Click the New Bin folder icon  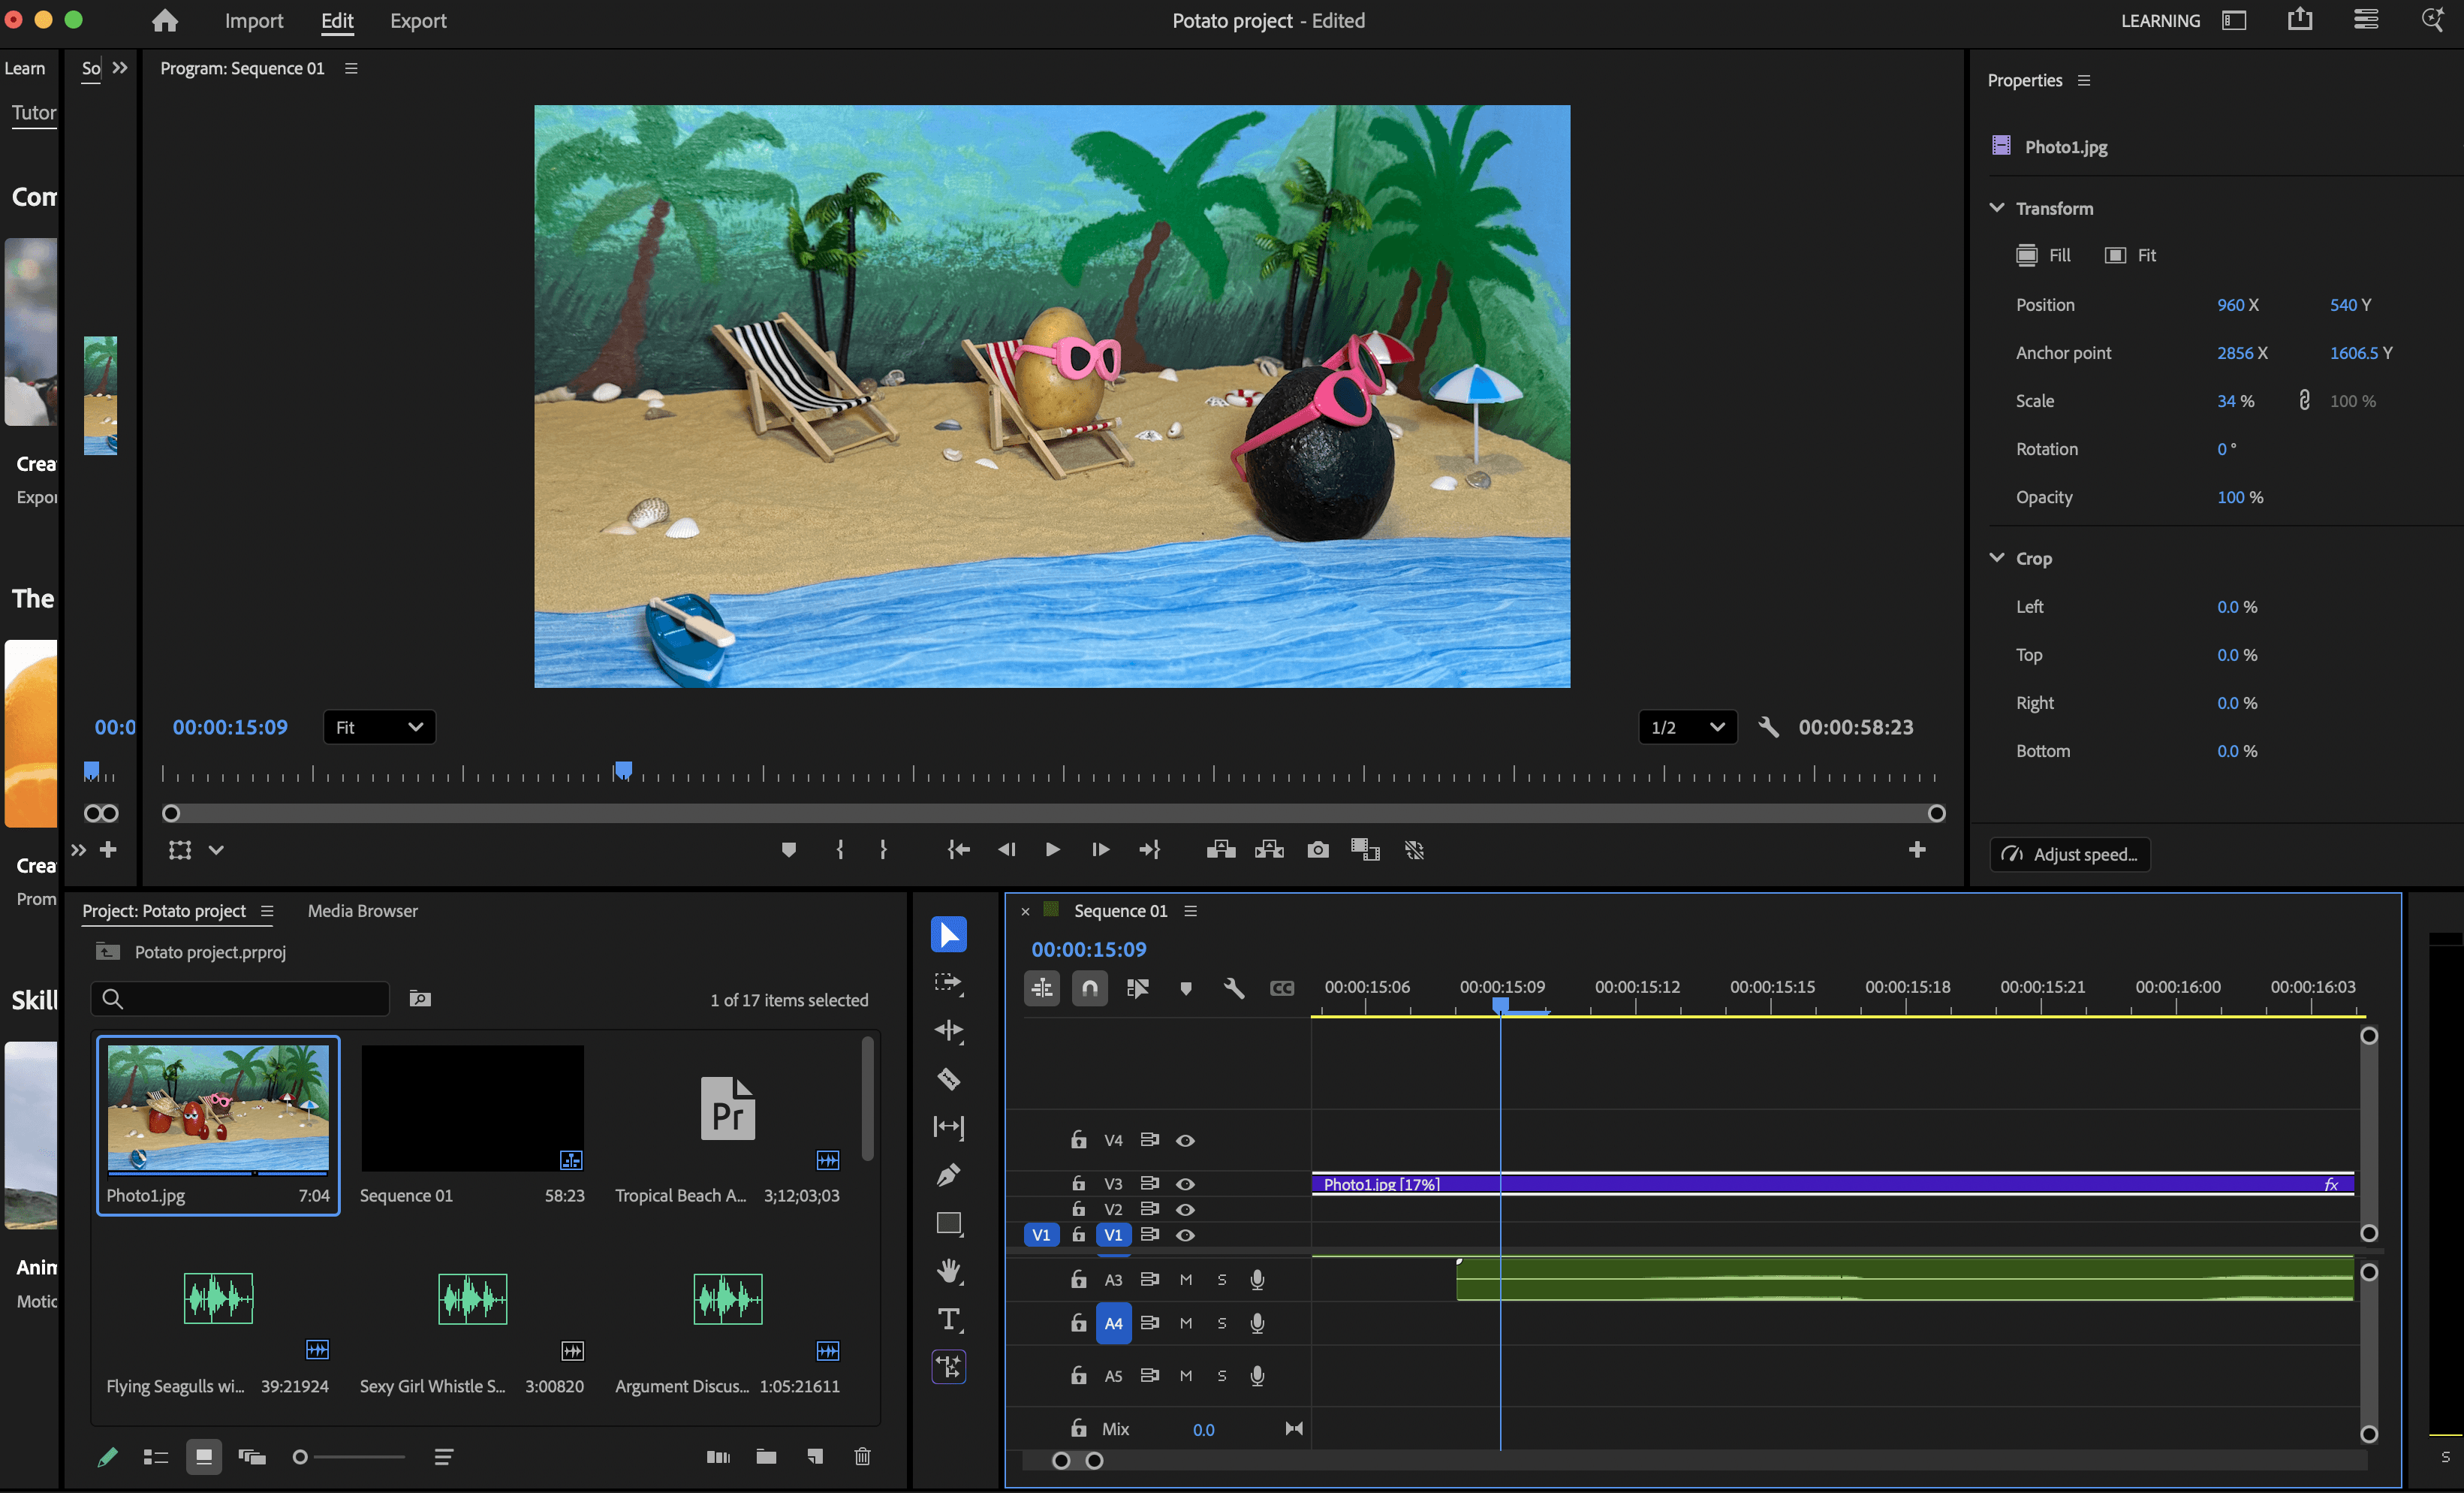pos(766,1457)
